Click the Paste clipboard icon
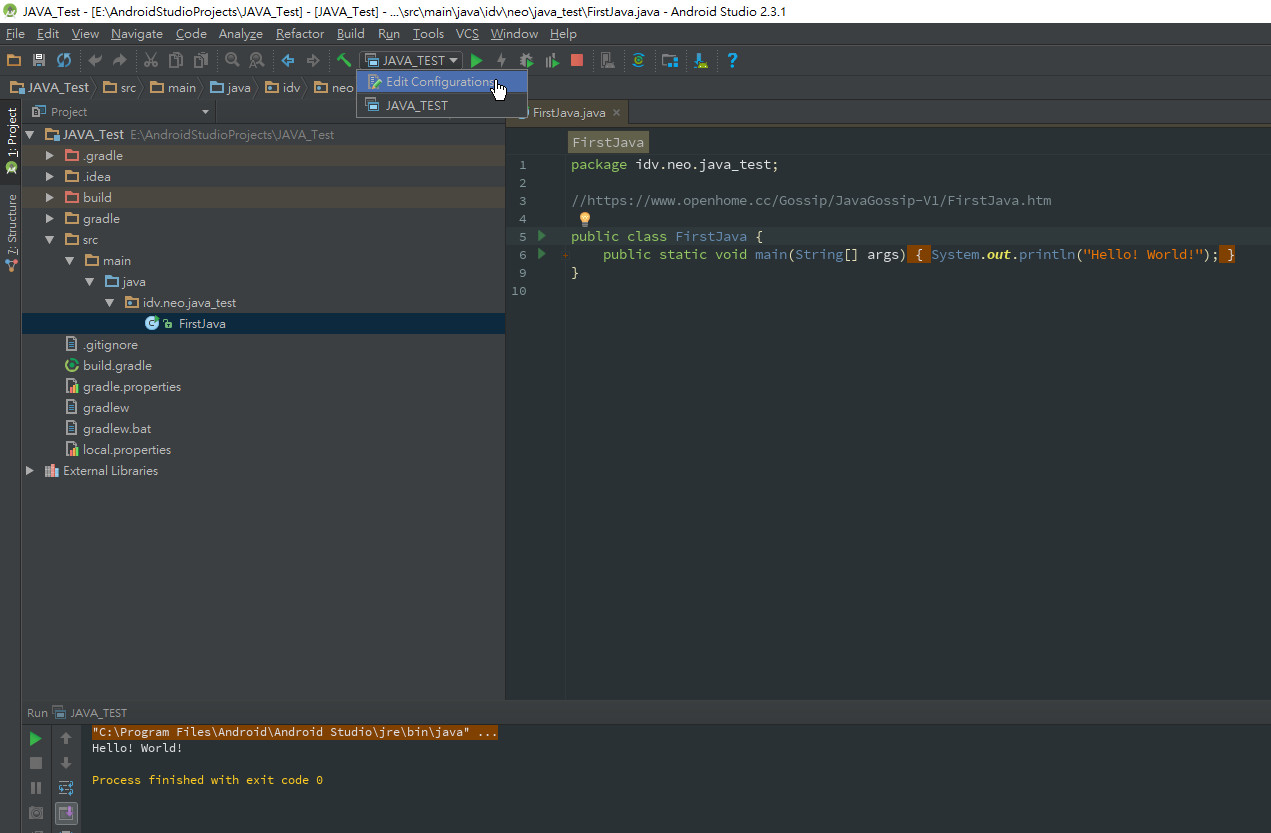 pyautogui.click(x=201, y=61)
